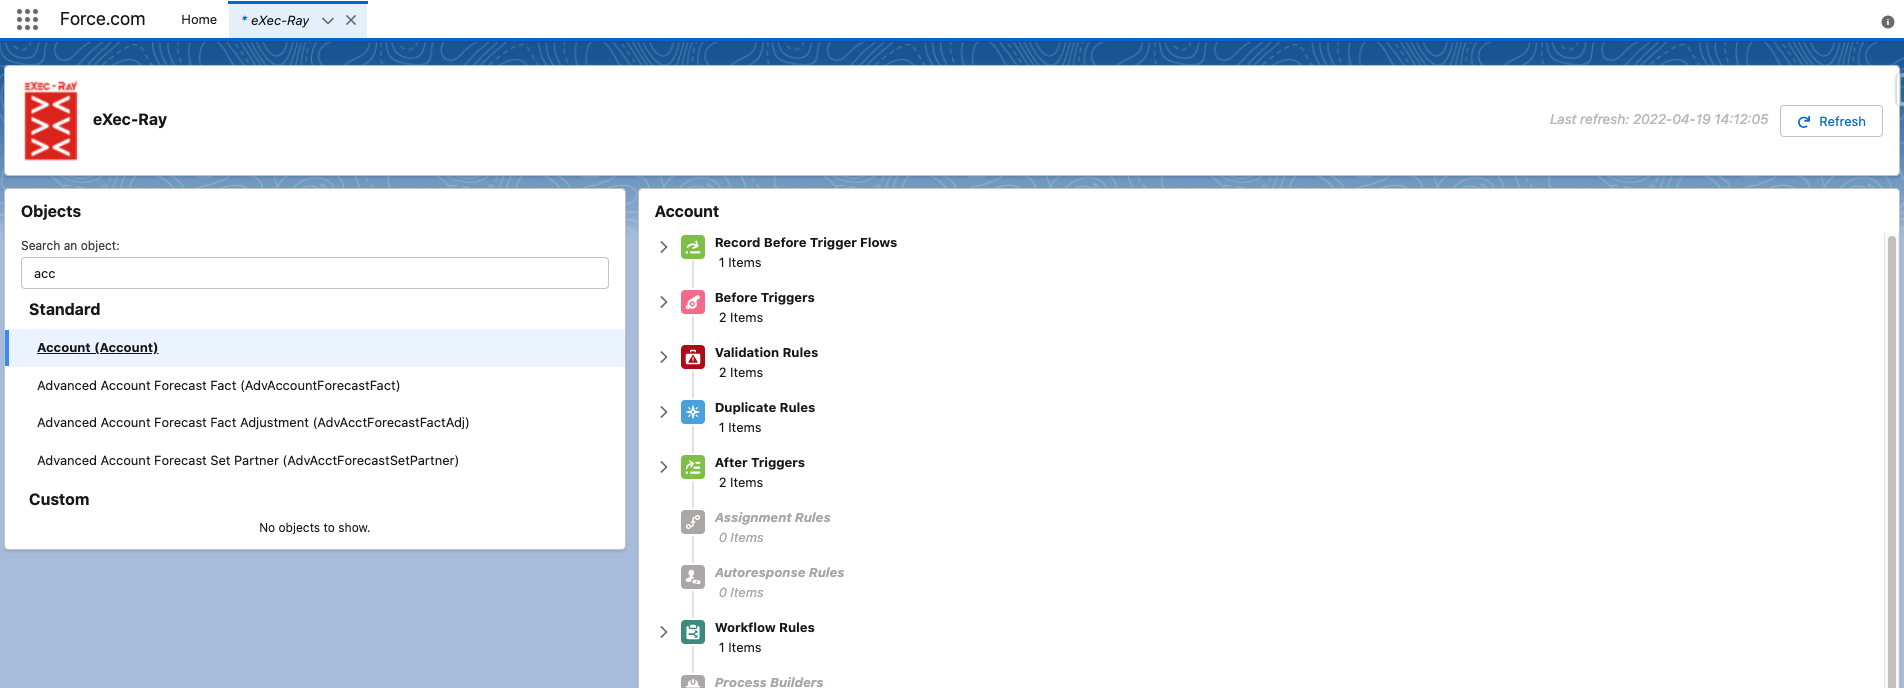Click the Refresh button
The width and height of the screenshot is (1904, 688).
pos(1831,121)
